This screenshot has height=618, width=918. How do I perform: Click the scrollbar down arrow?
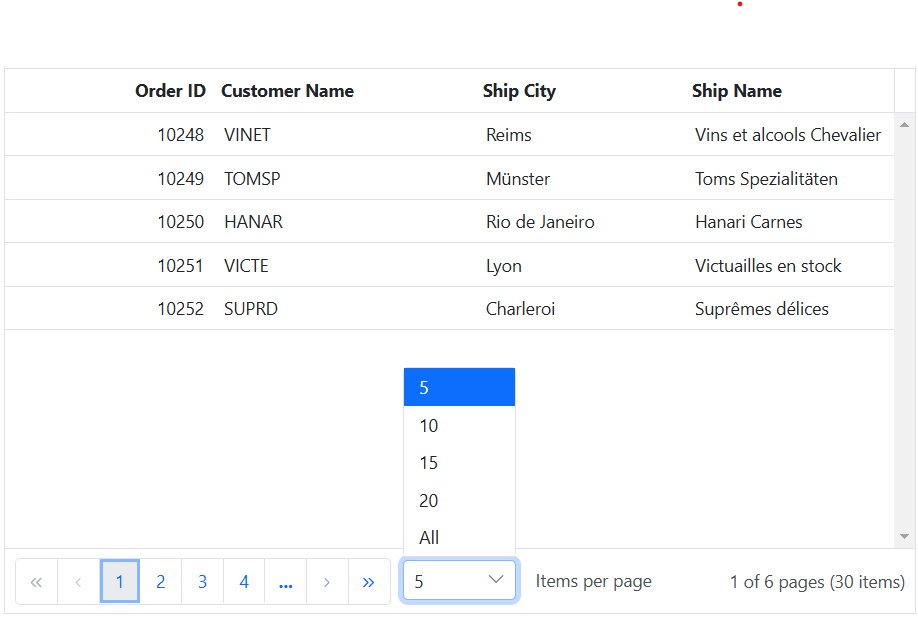(x=905, y=536)
